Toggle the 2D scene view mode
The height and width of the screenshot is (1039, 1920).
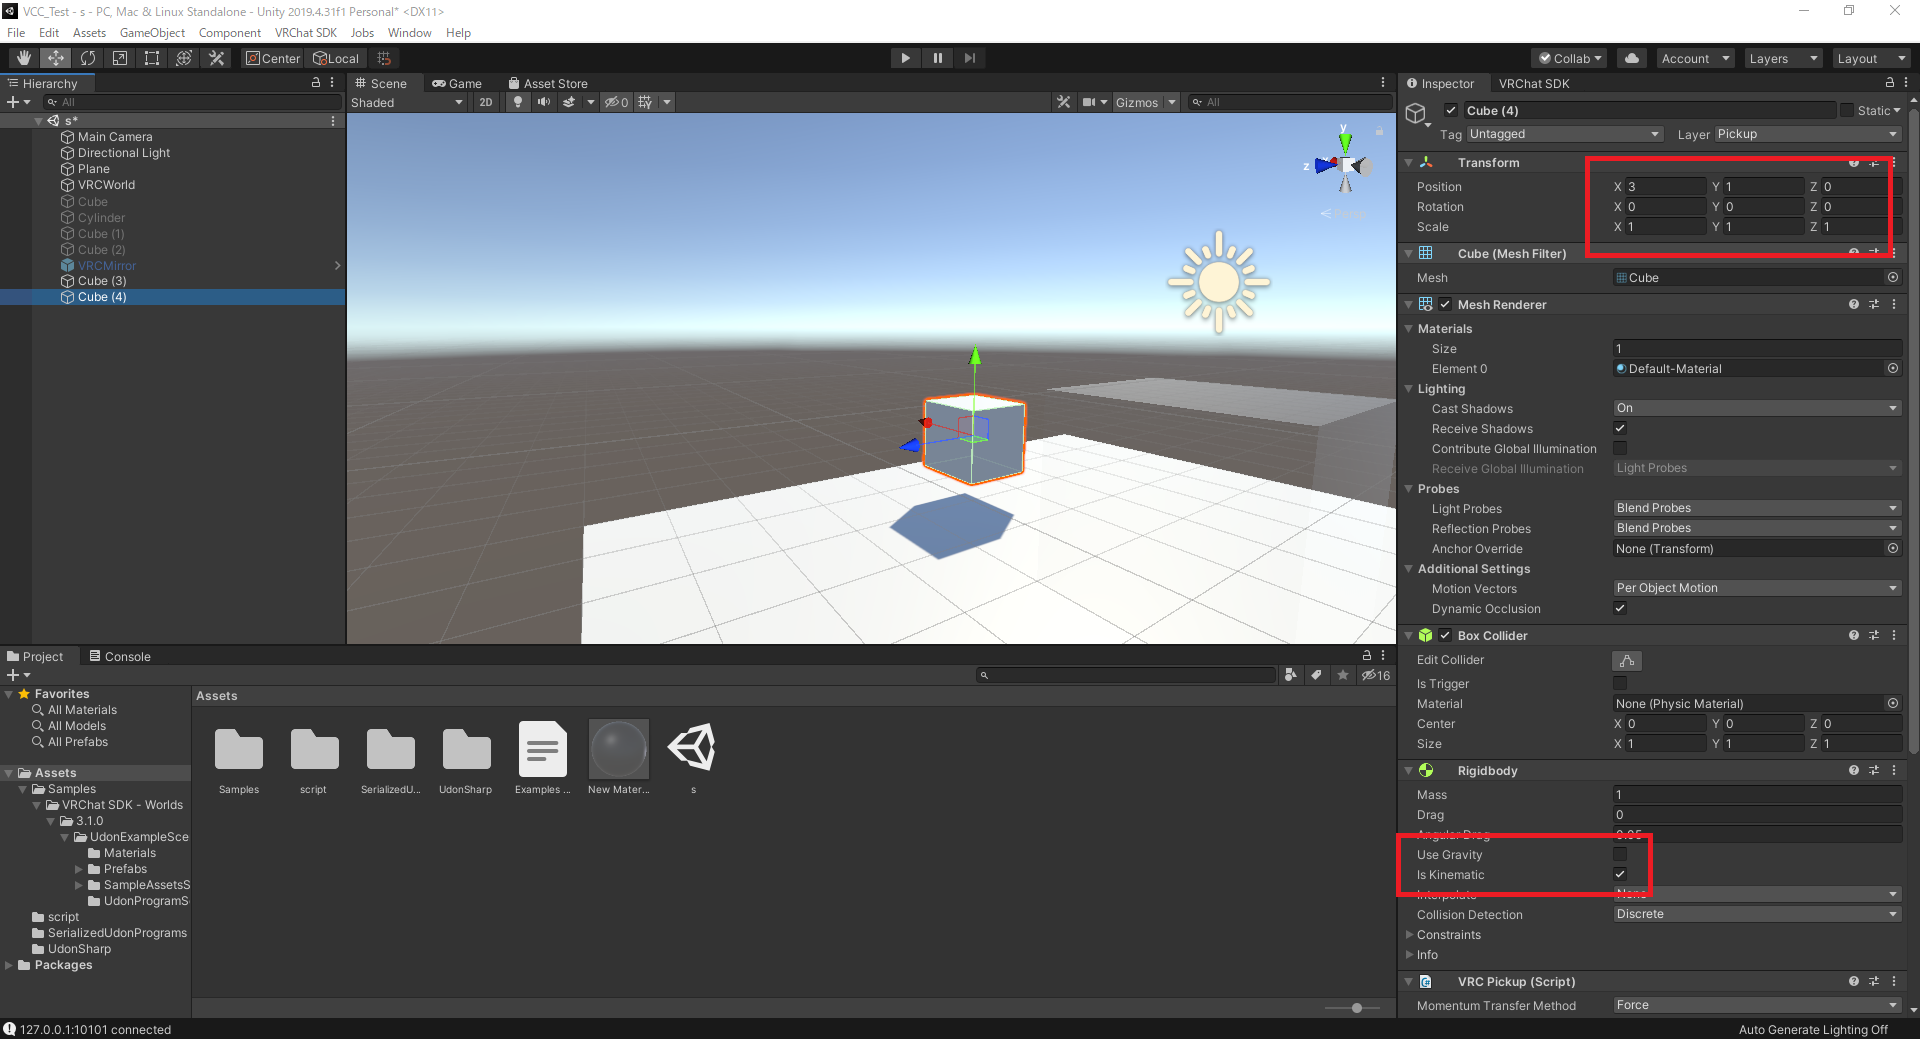tap(486, 102)
